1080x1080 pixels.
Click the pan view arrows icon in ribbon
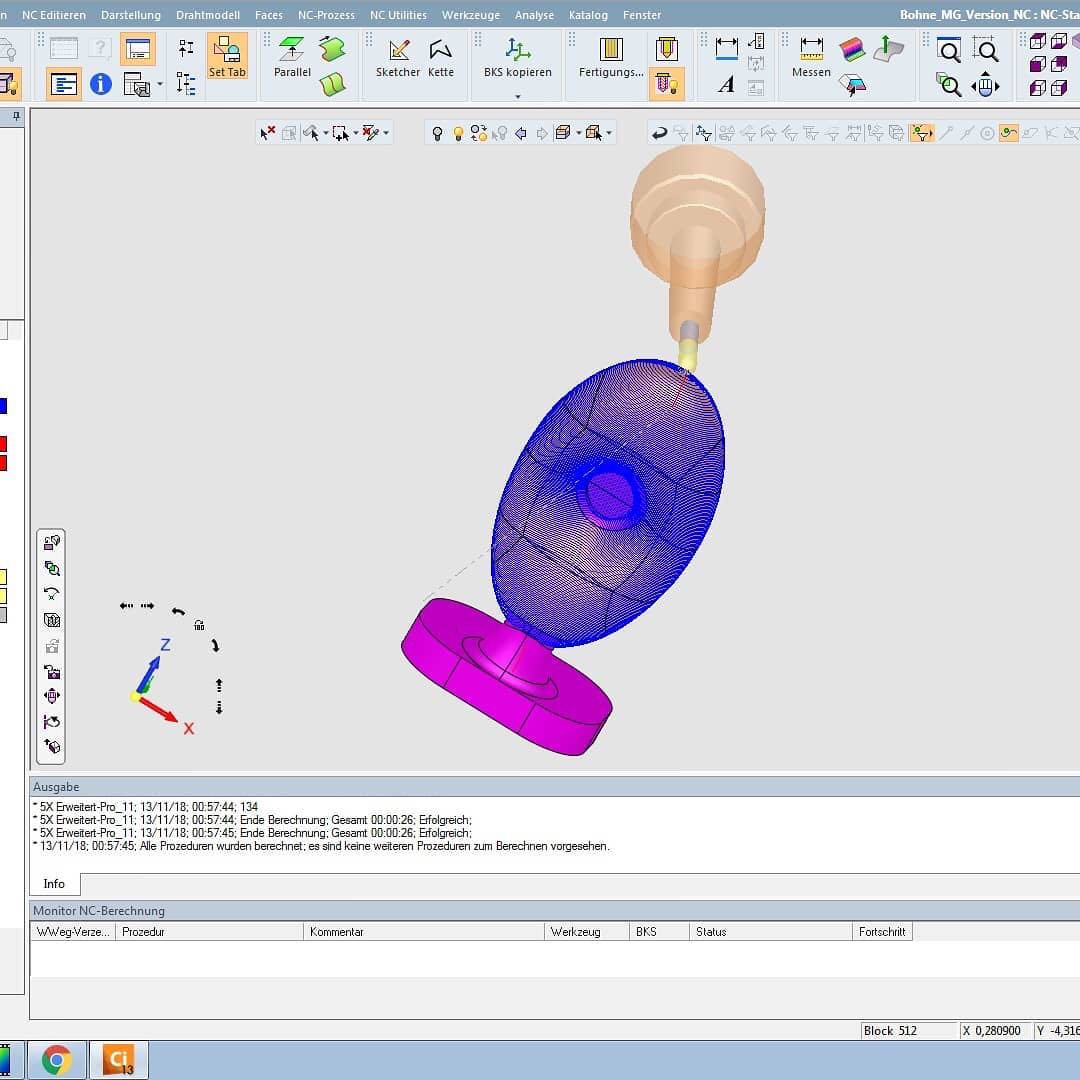(x=985, y=85)
